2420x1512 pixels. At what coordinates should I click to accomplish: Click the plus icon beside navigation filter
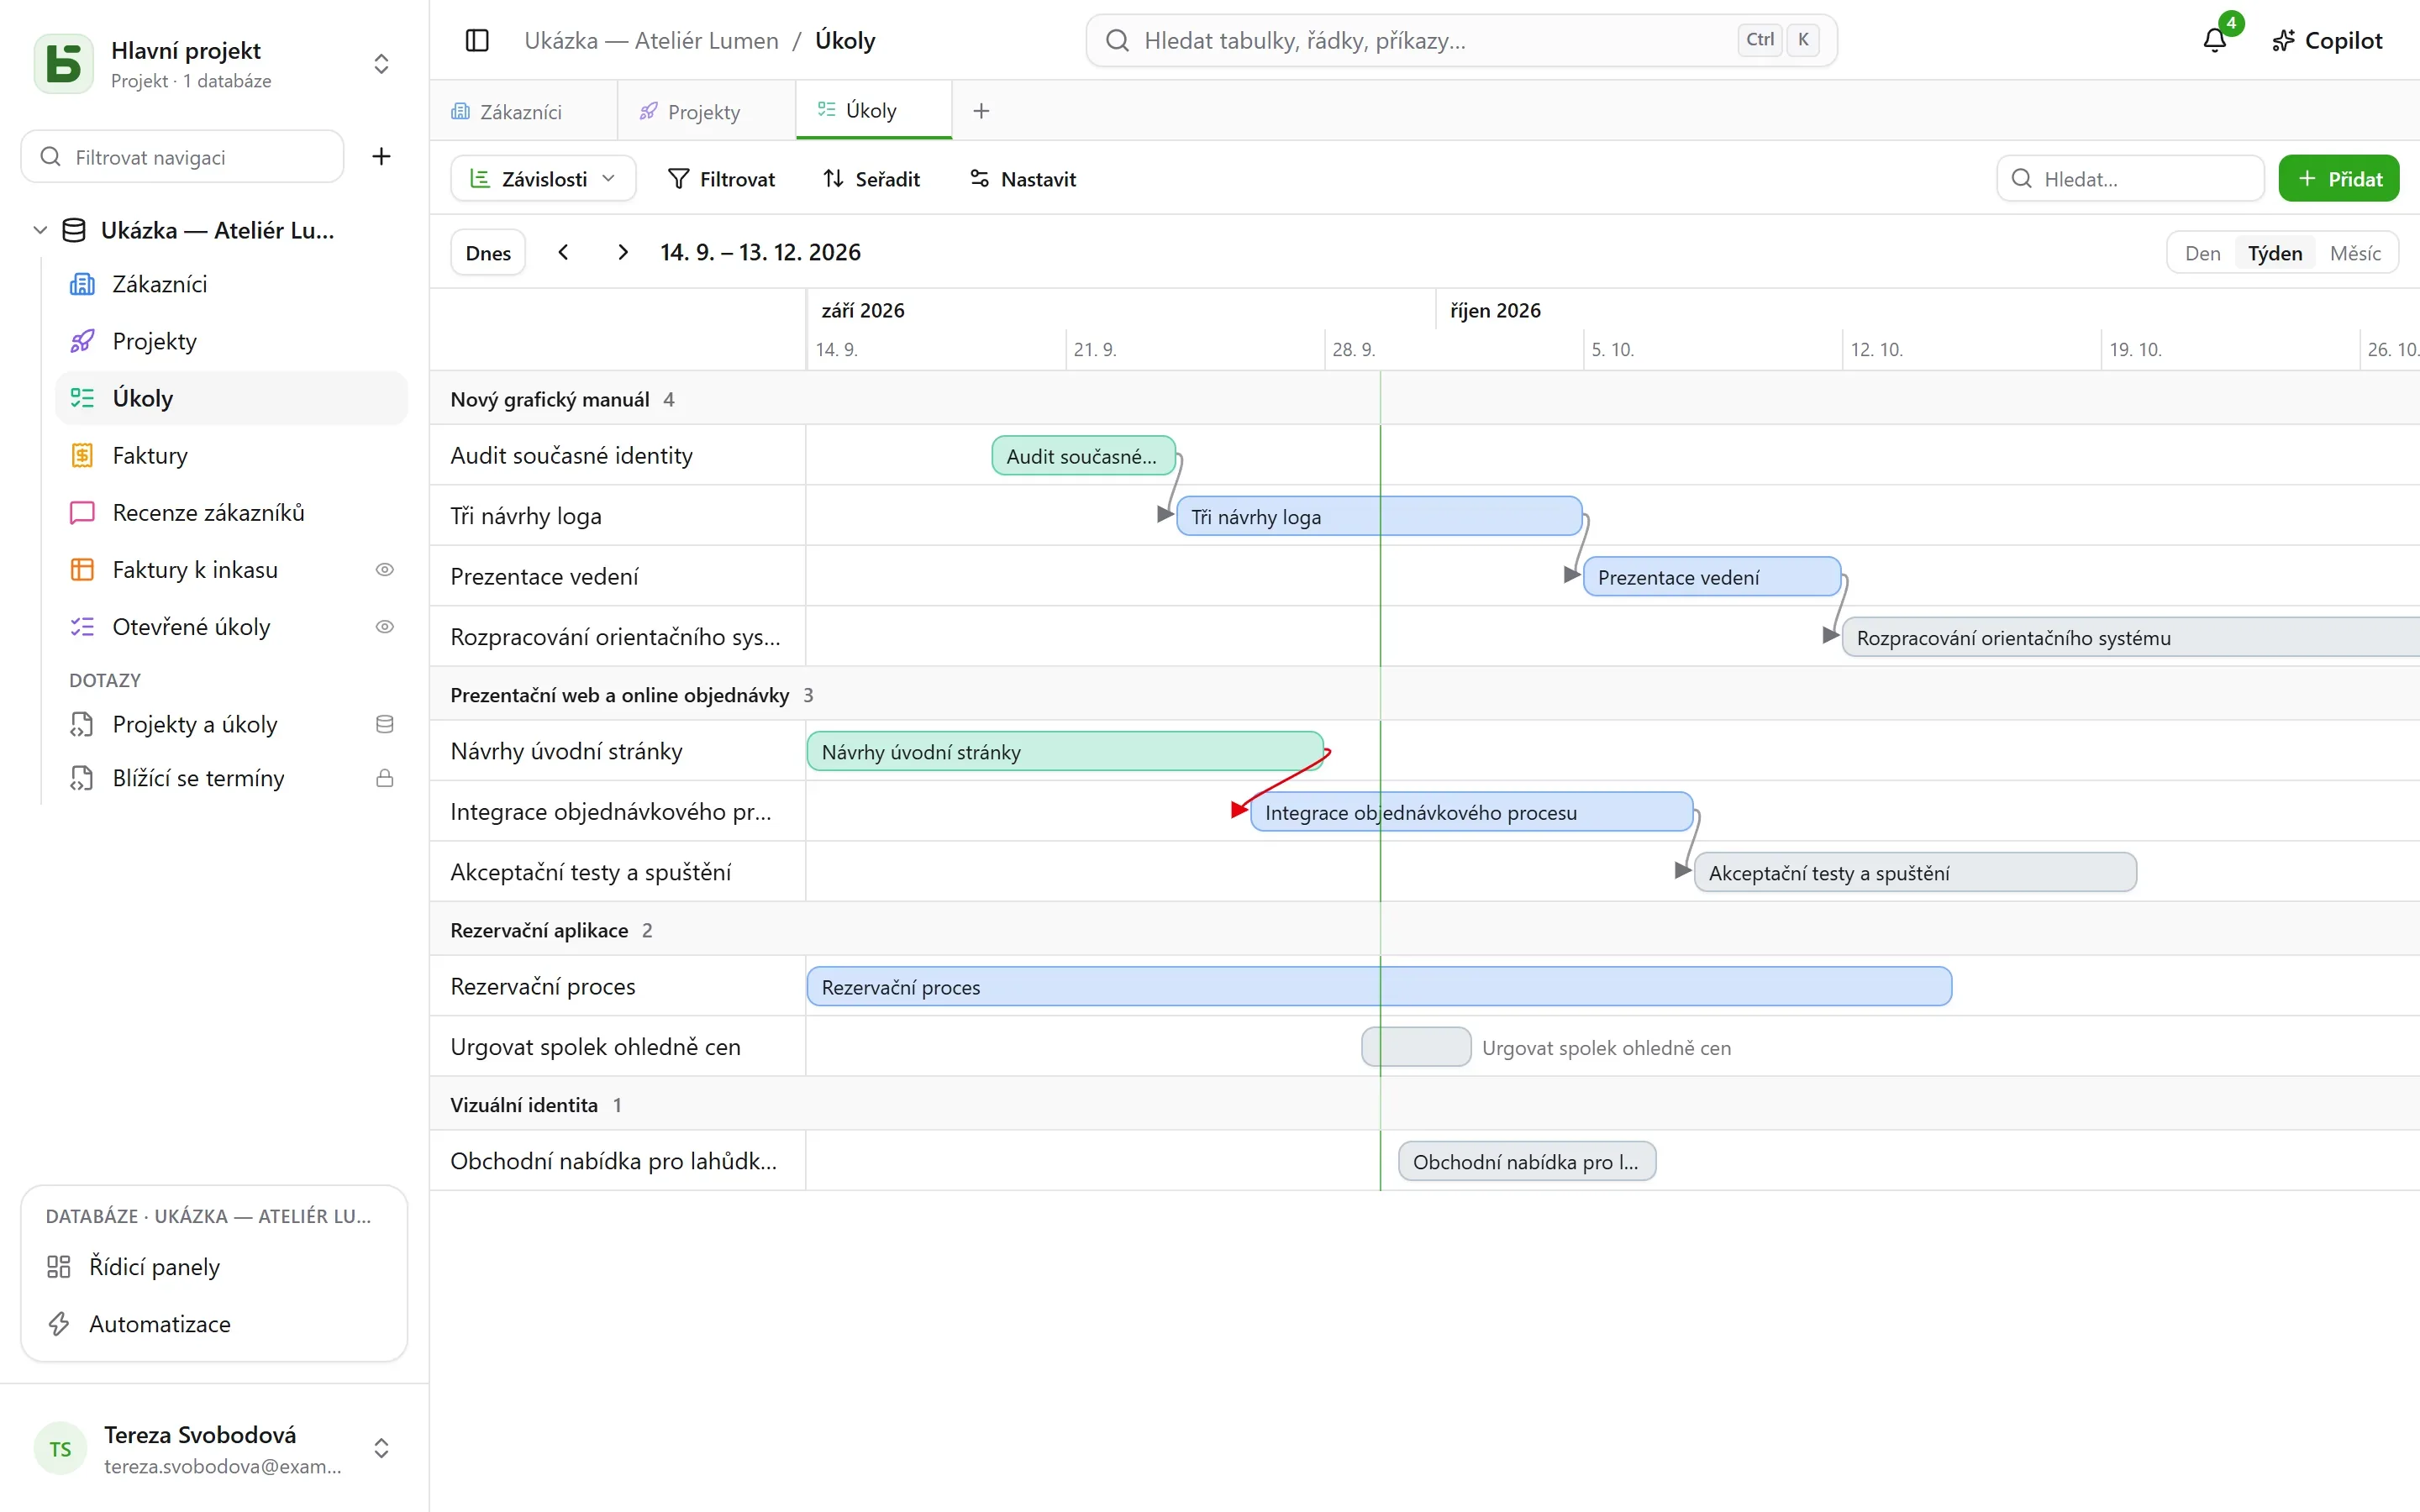click(x=381, y=157)
